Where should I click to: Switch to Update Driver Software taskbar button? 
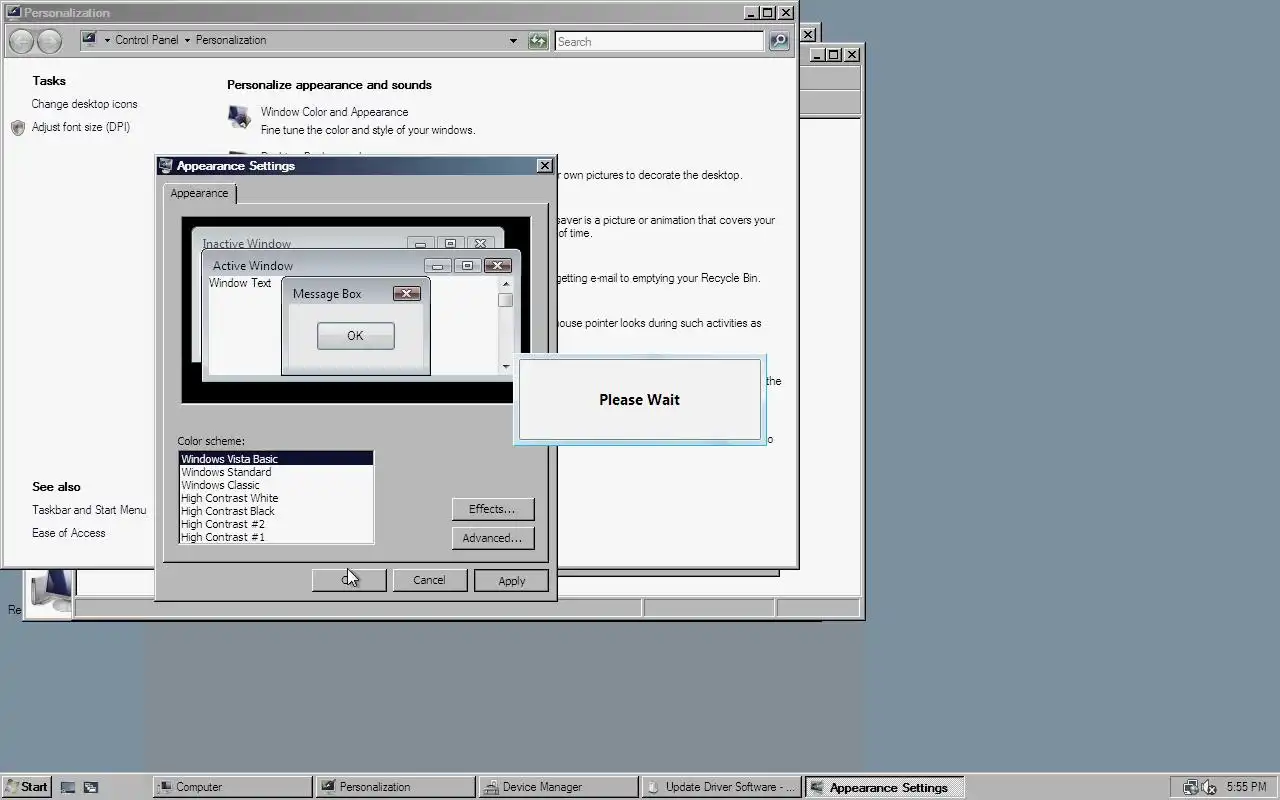(x=721, y=787)
